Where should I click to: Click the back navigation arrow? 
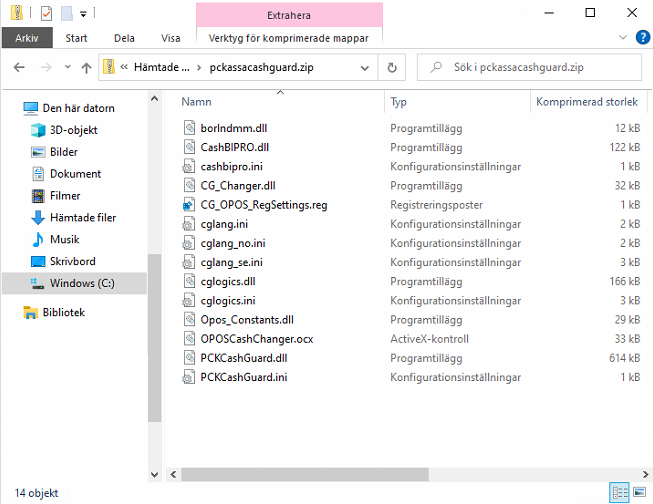[x=19, y=68]
